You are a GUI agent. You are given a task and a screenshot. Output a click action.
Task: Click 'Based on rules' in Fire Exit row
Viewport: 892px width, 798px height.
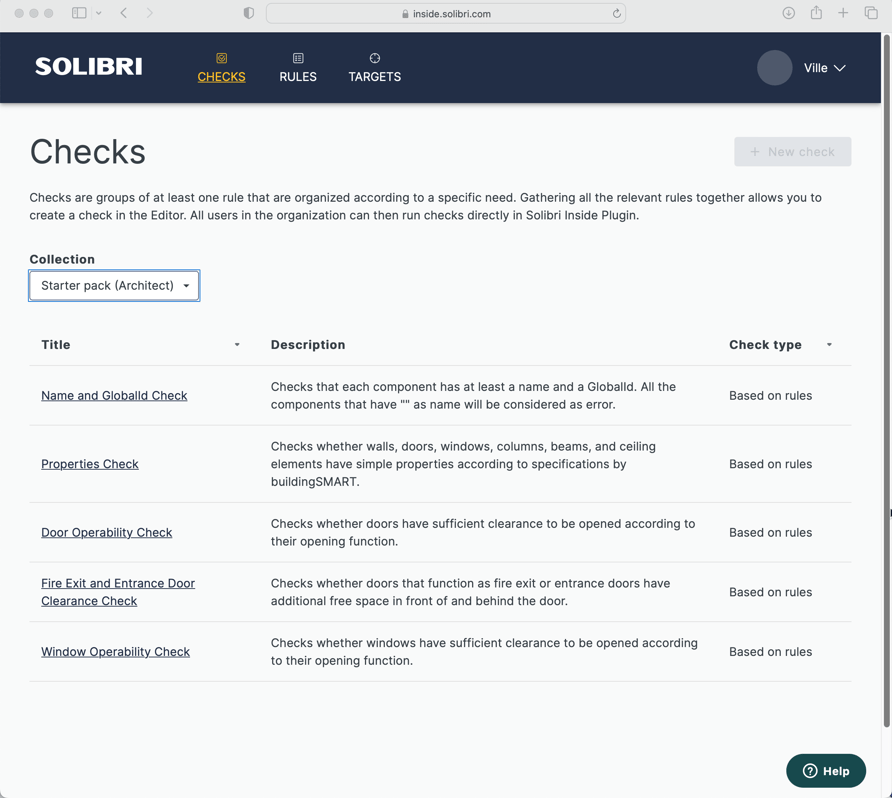[x=770, y=592]
